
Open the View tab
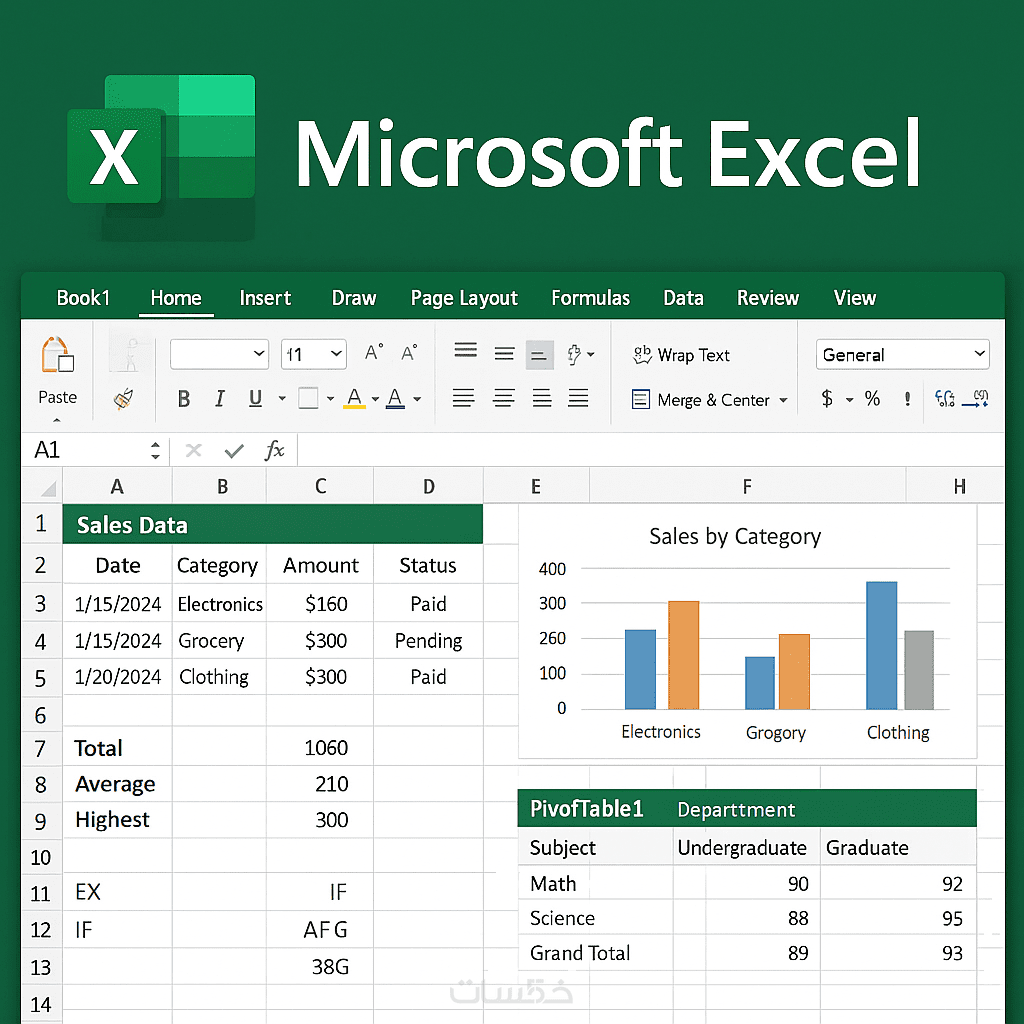(855, 298)
